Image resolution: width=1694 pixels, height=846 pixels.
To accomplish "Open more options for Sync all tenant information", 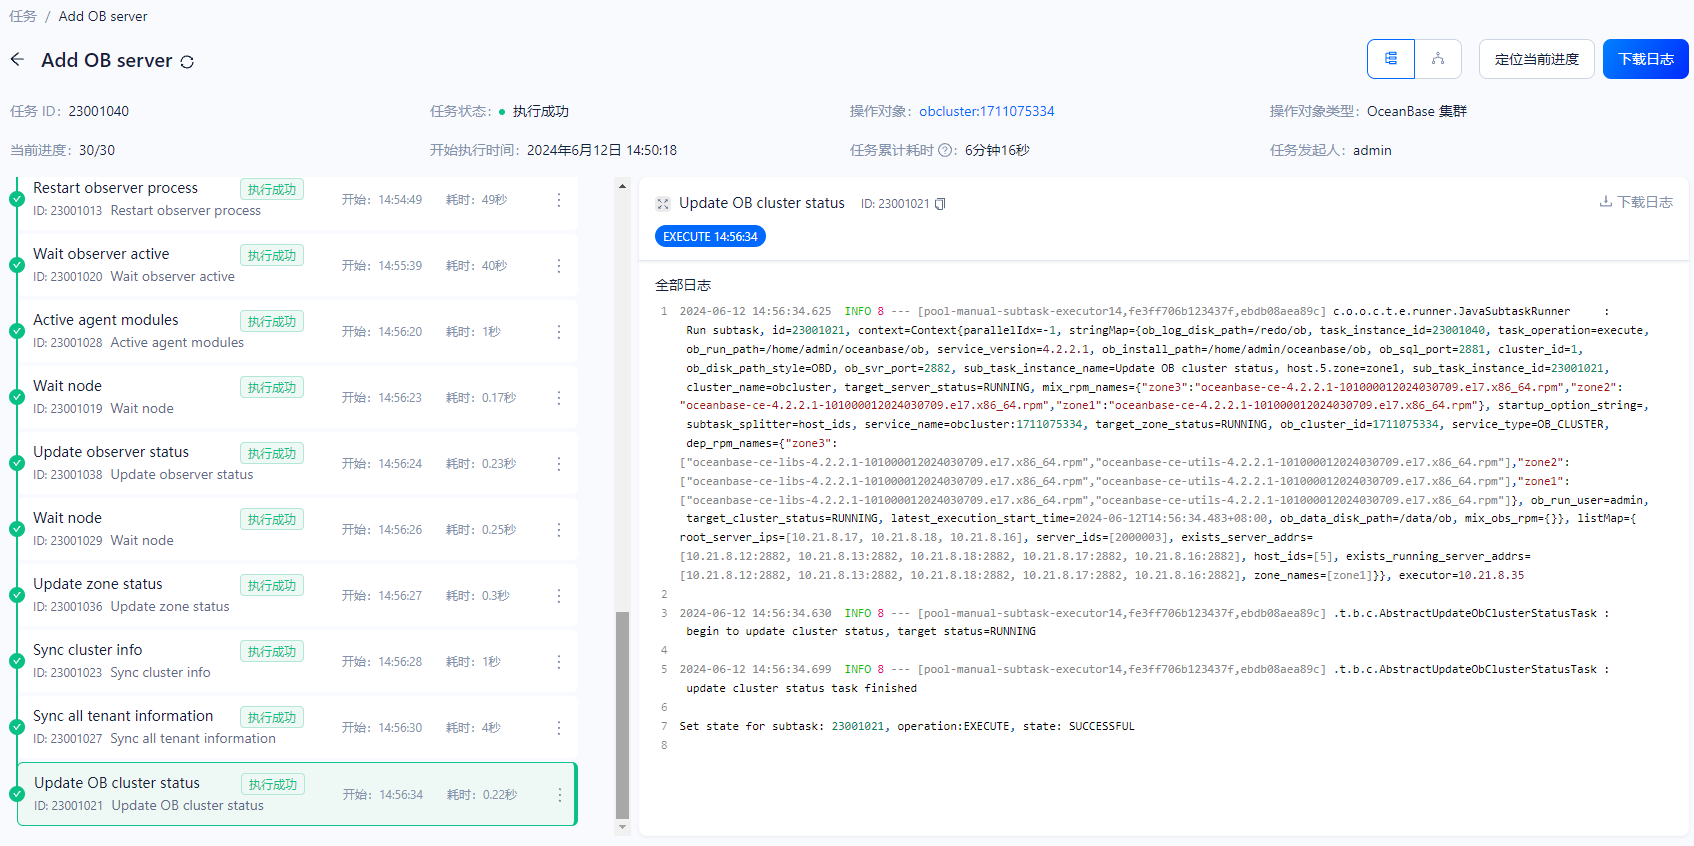I will 559,728.
